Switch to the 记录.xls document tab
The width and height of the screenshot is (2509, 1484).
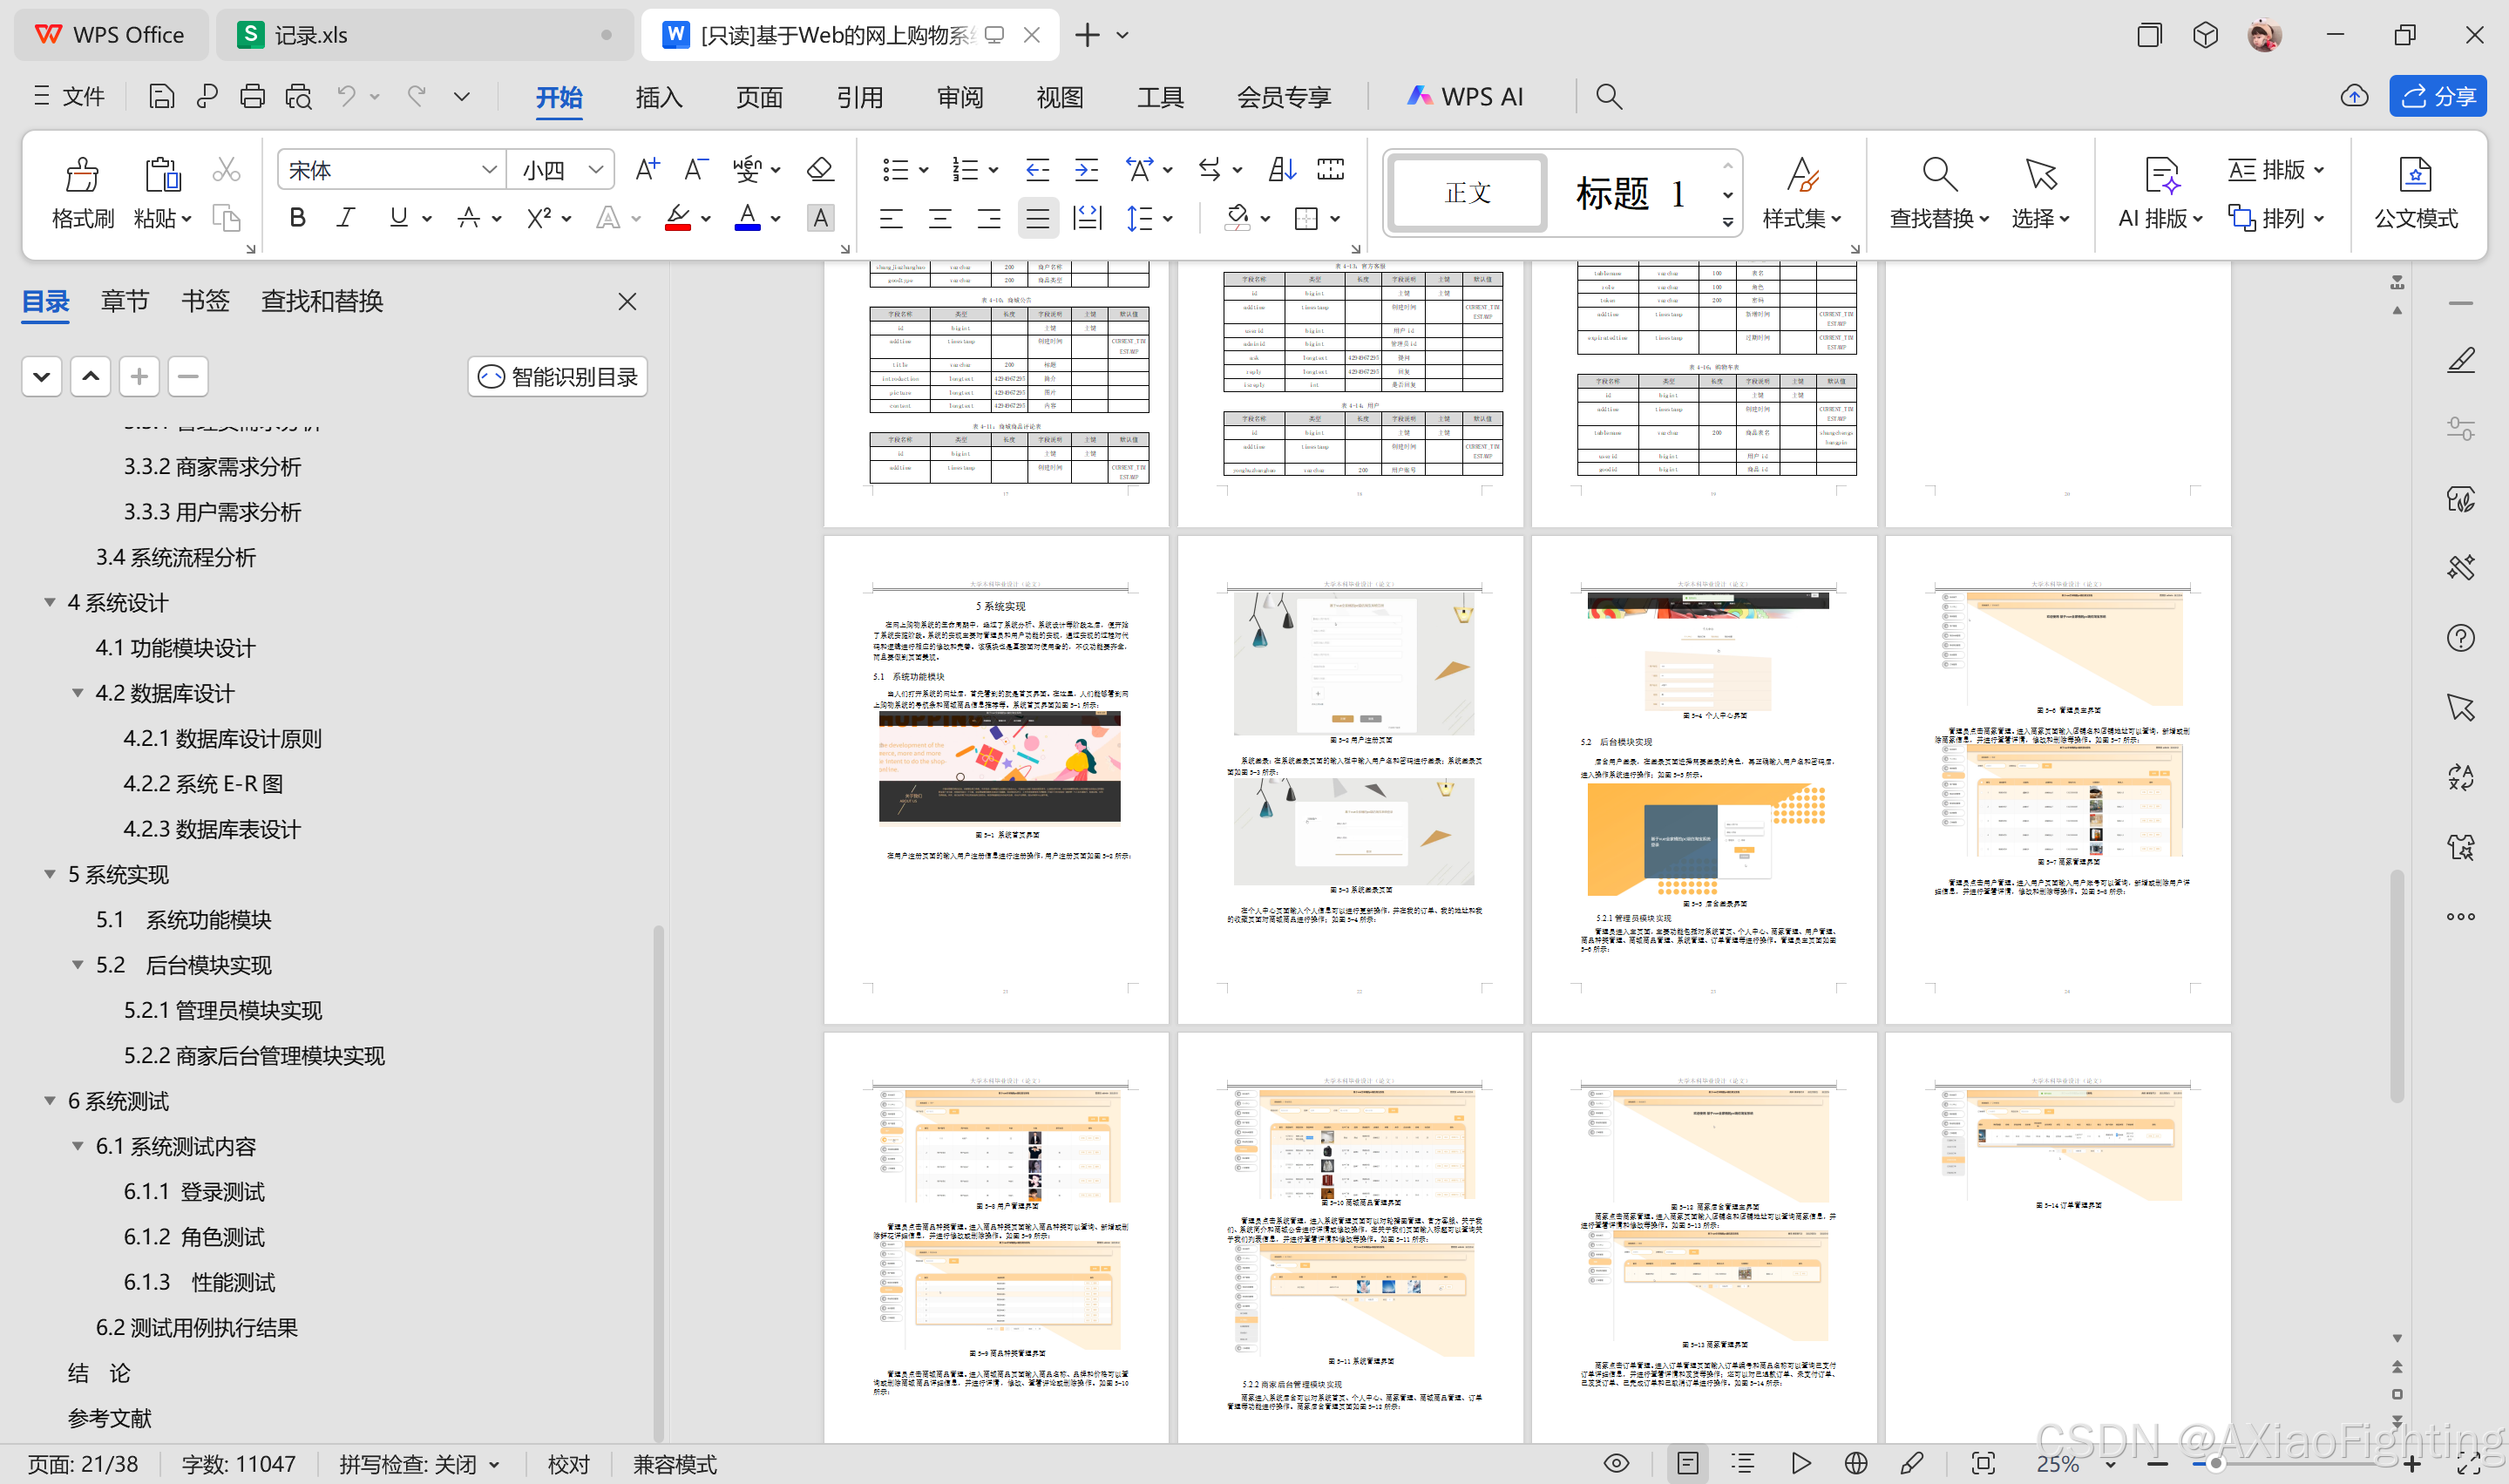tap(310, 33)
